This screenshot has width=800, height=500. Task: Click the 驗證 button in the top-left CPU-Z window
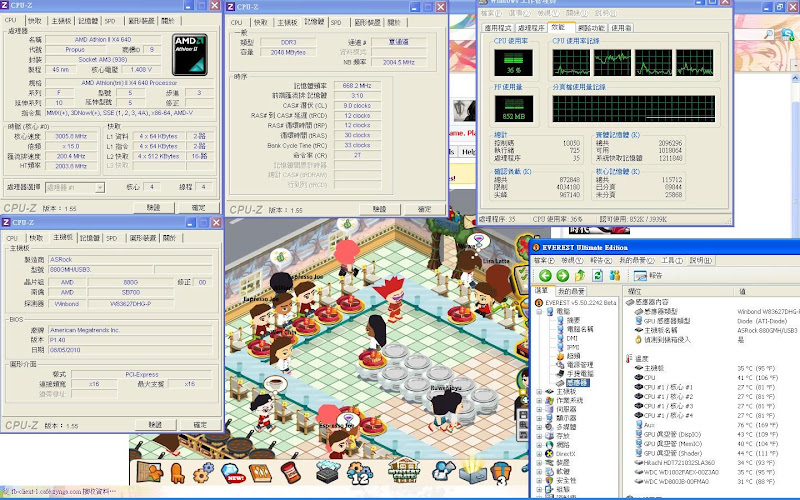pos(153,208)
